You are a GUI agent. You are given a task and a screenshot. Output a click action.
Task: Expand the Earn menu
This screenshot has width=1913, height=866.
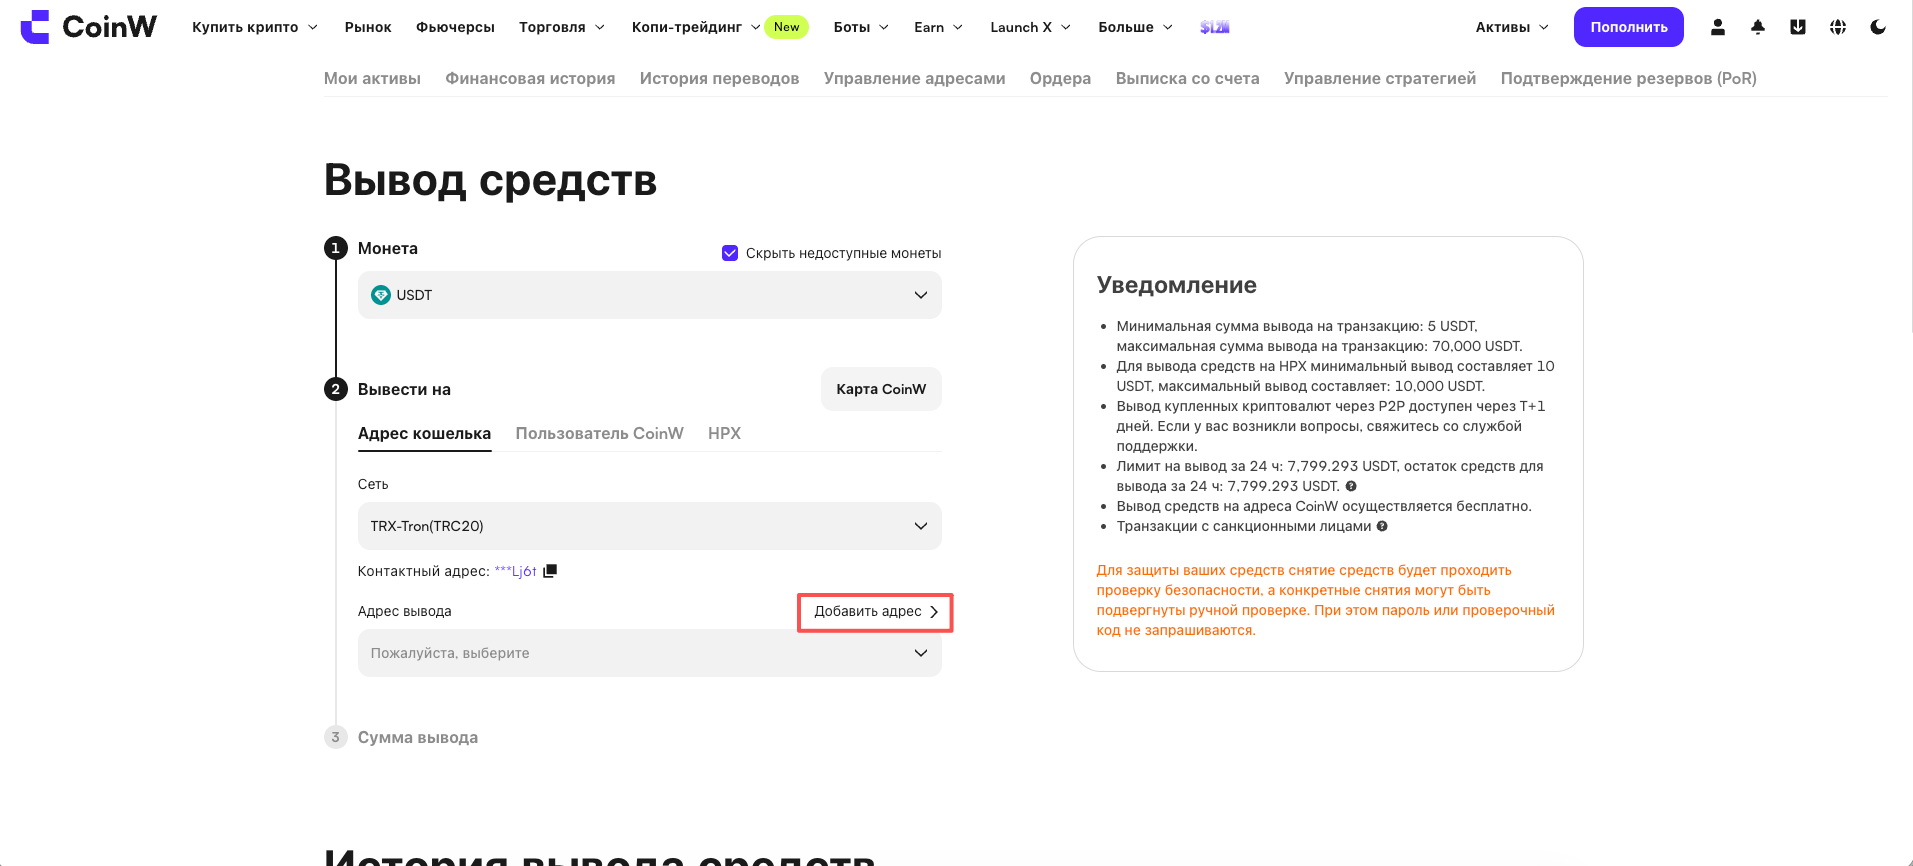tap(938, 27)
